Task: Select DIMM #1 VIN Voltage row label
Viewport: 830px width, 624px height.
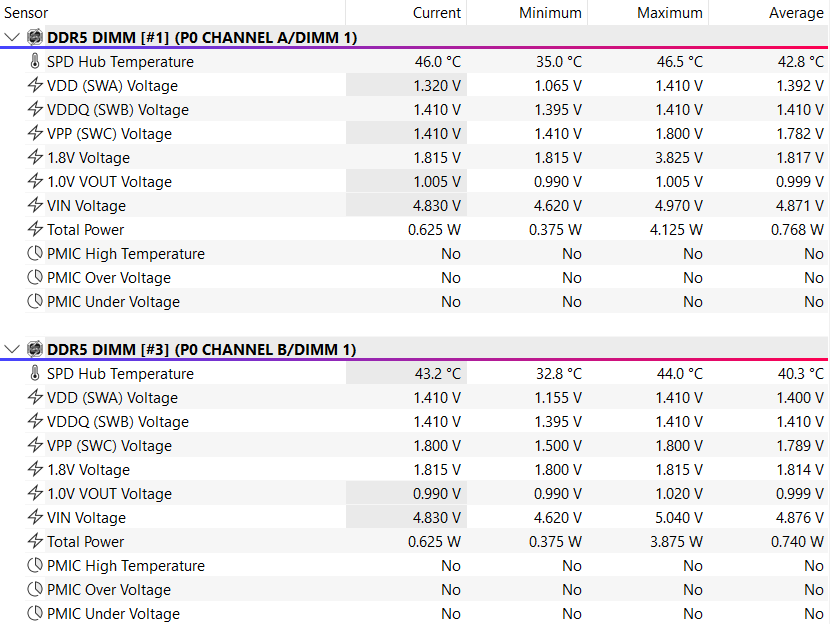Action: coord(86,205)
